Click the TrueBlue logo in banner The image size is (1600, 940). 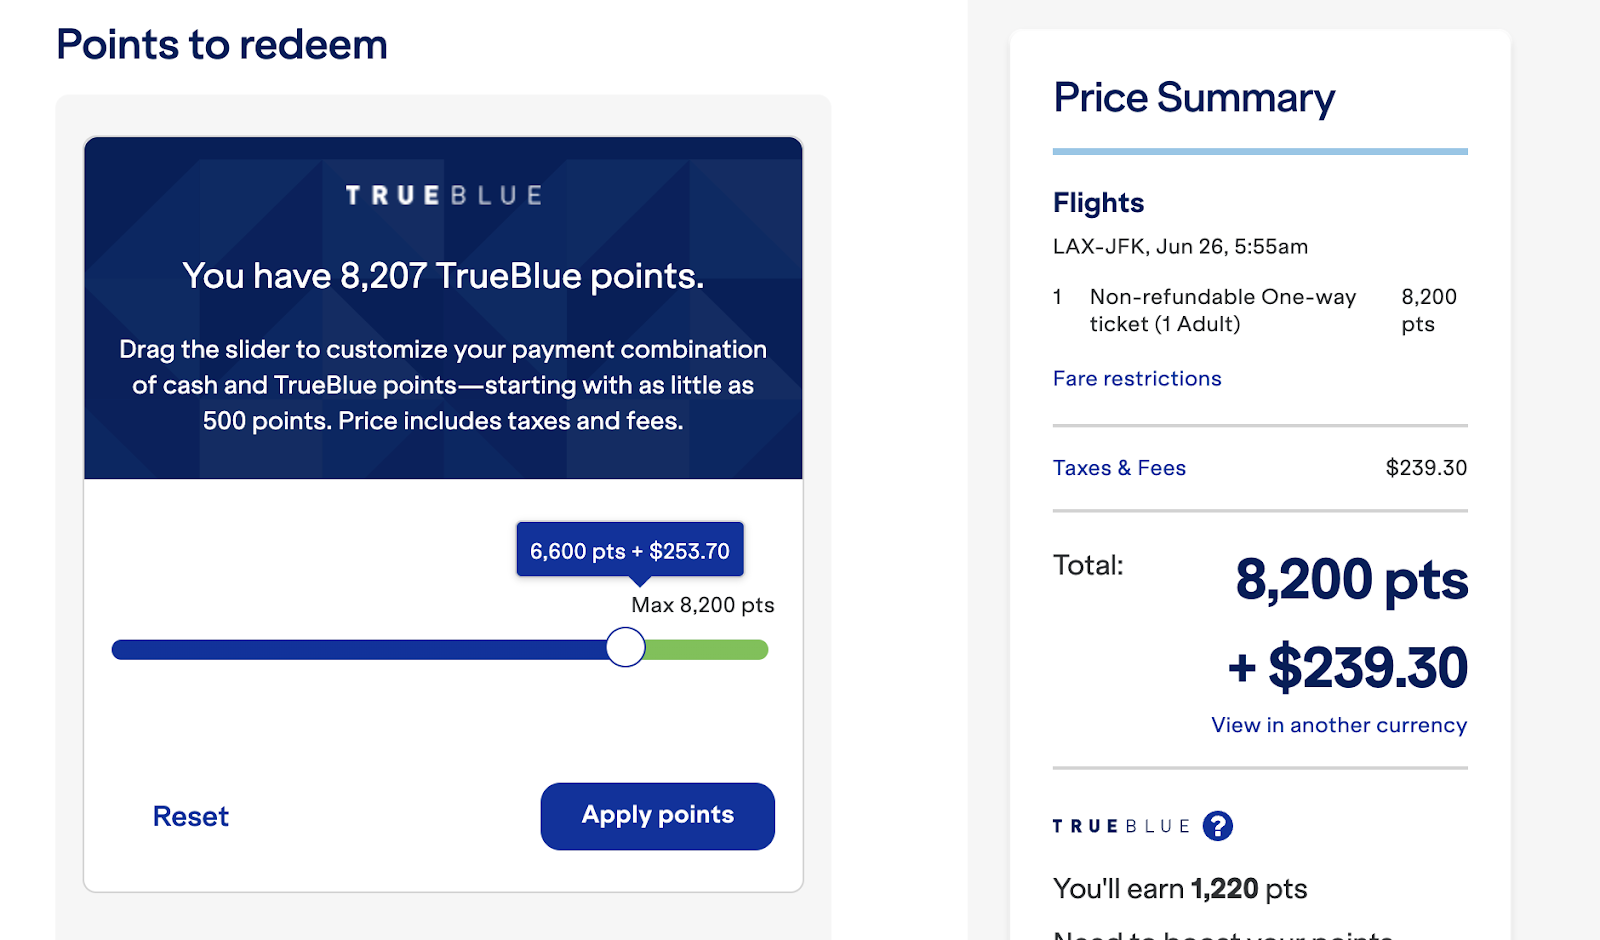444,195
